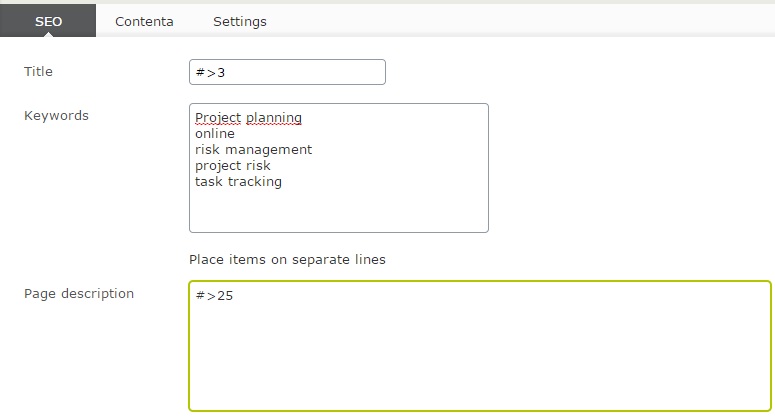
Task: Click the word "management" in Keywords box
Action: (273, 150)
